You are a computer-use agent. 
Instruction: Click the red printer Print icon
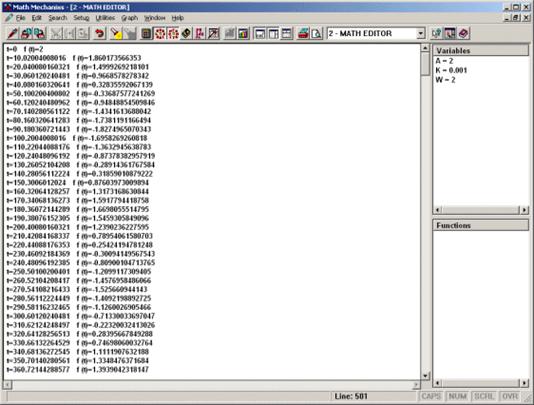tap(303, 33)
